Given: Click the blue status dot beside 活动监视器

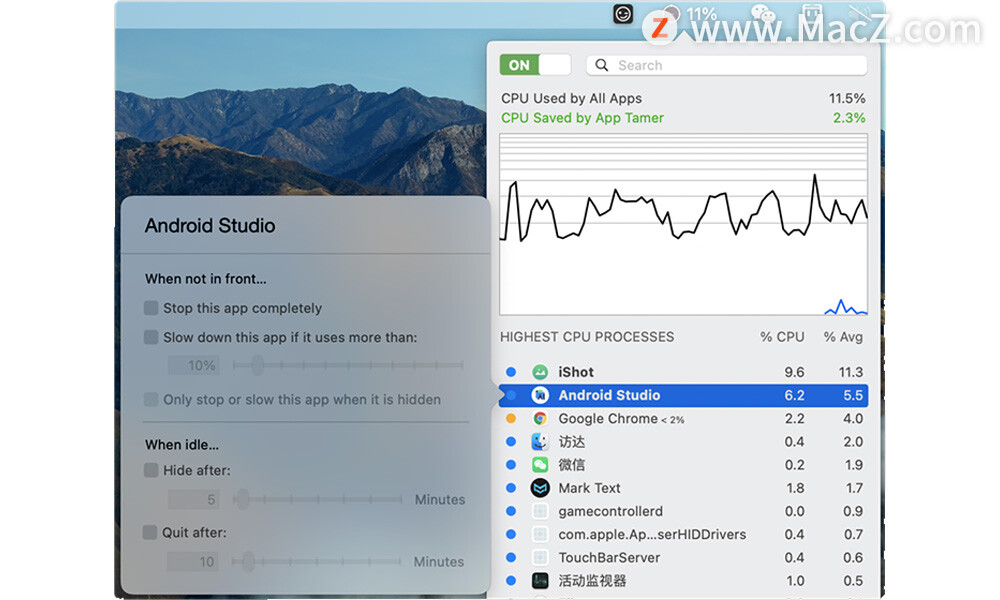Looking at the screenshot, I should pos(511,581).
